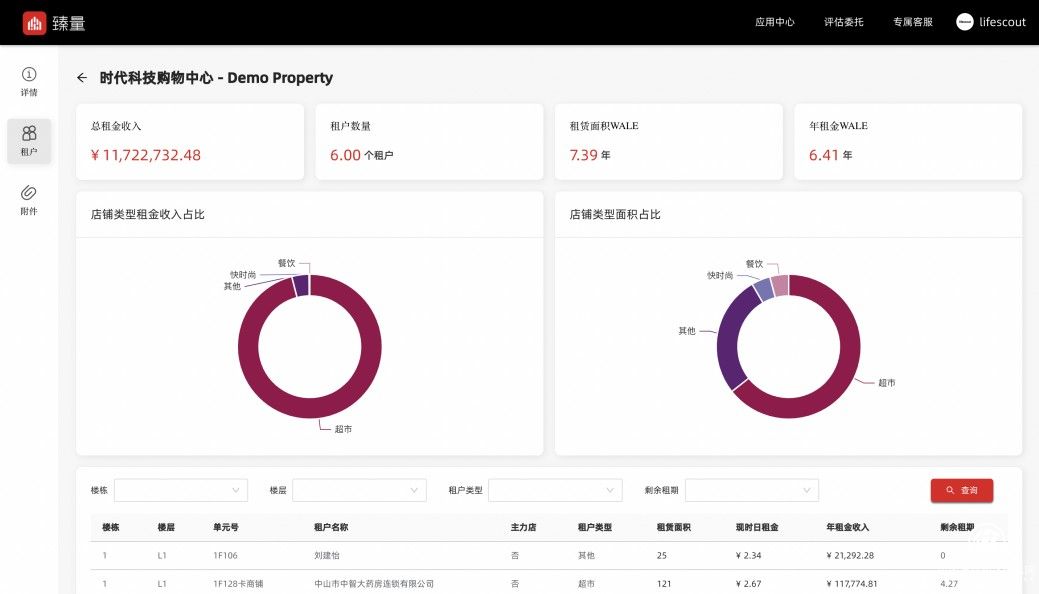Click the 臻量 logo icon
This screenshot has height=594, width=1039.
coord(35,22)
